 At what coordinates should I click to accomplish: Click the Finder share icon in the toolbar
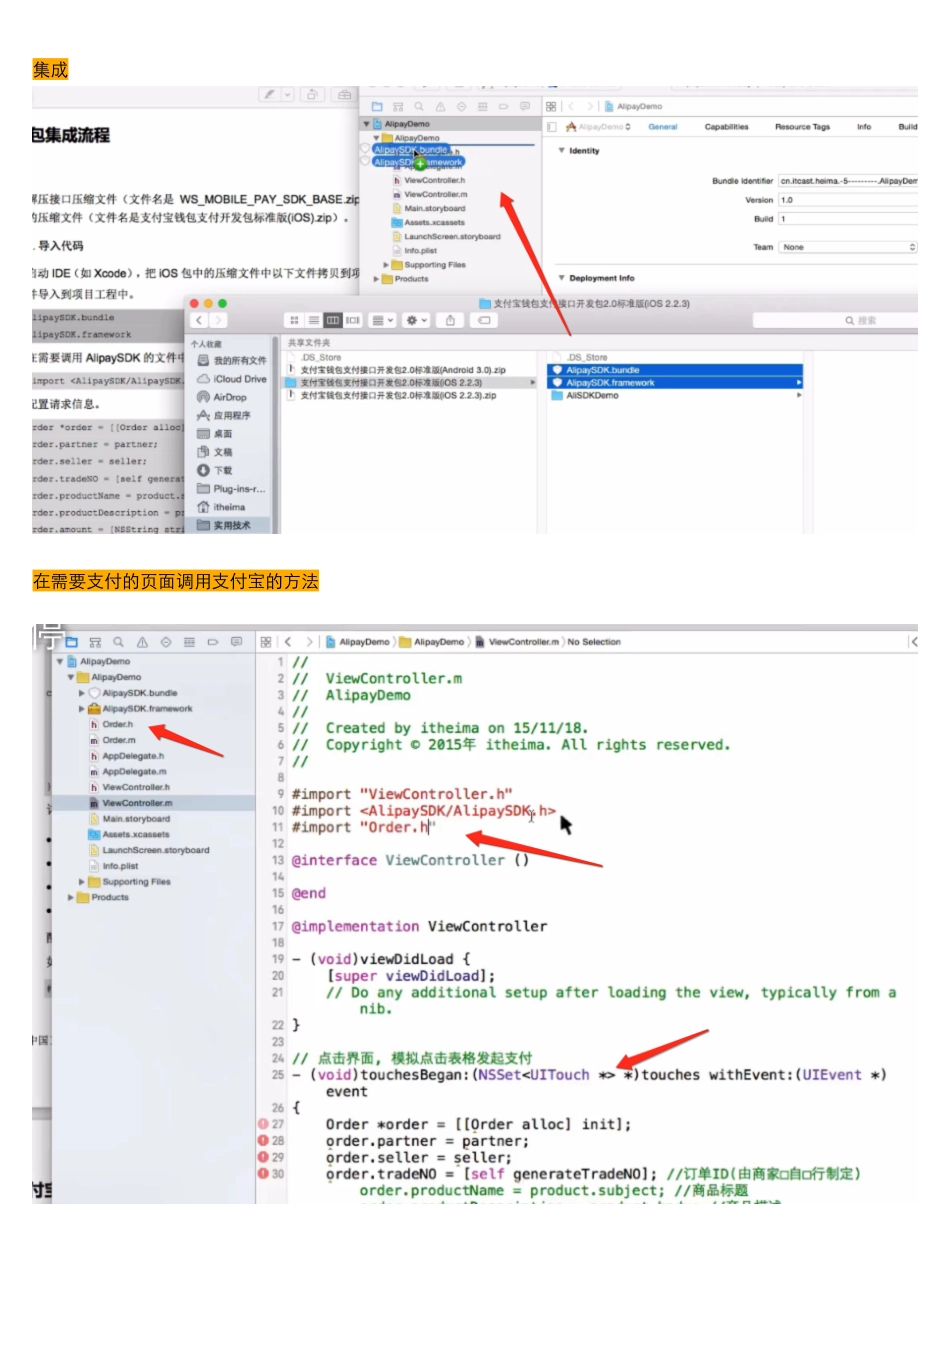click(450, 320)
